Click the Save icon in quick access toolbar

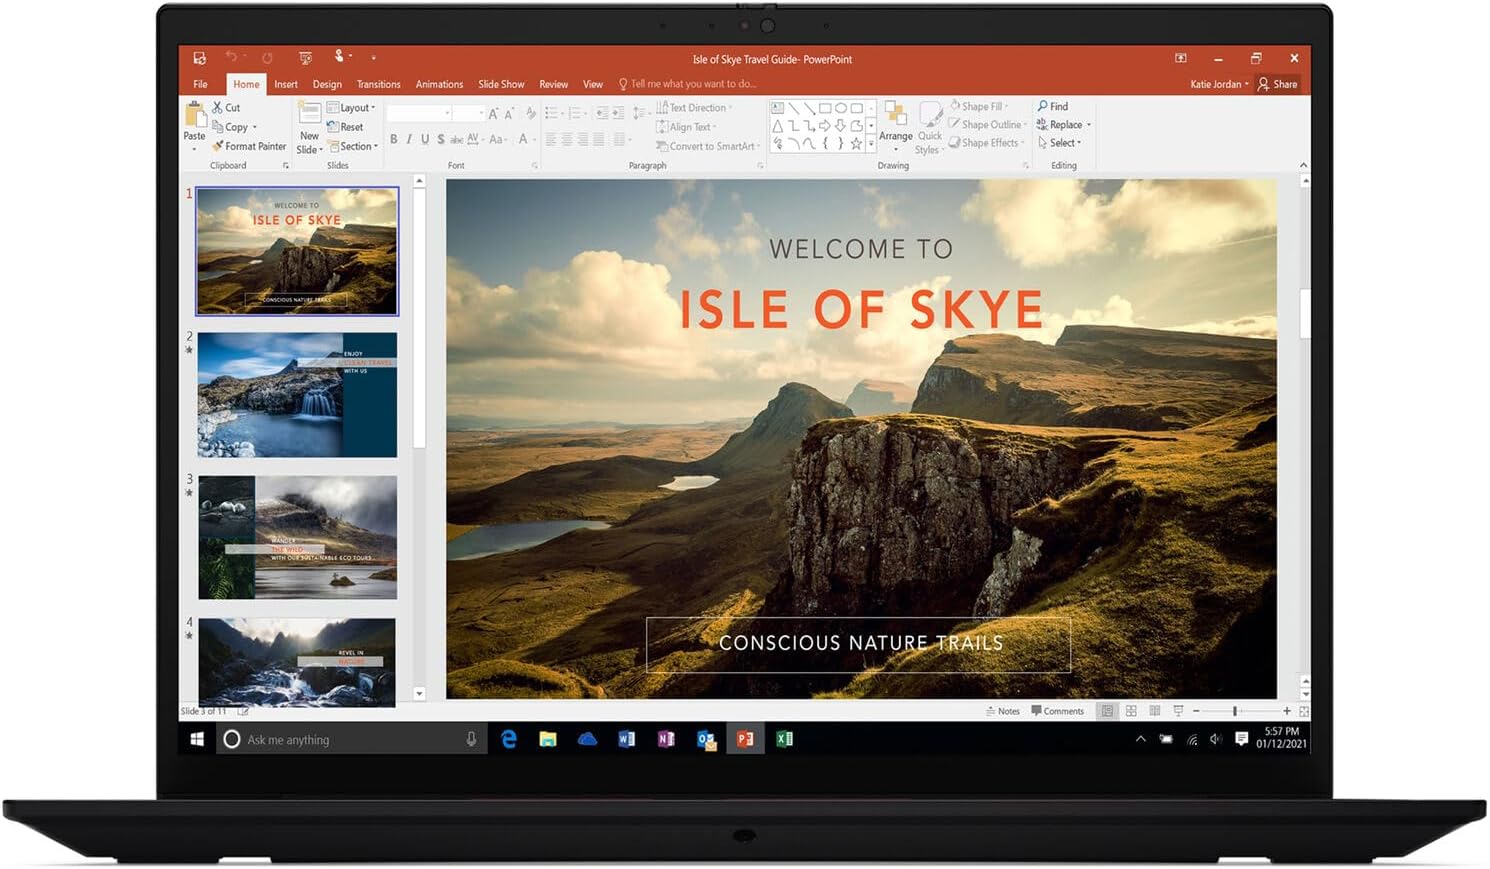pos(200,58)
